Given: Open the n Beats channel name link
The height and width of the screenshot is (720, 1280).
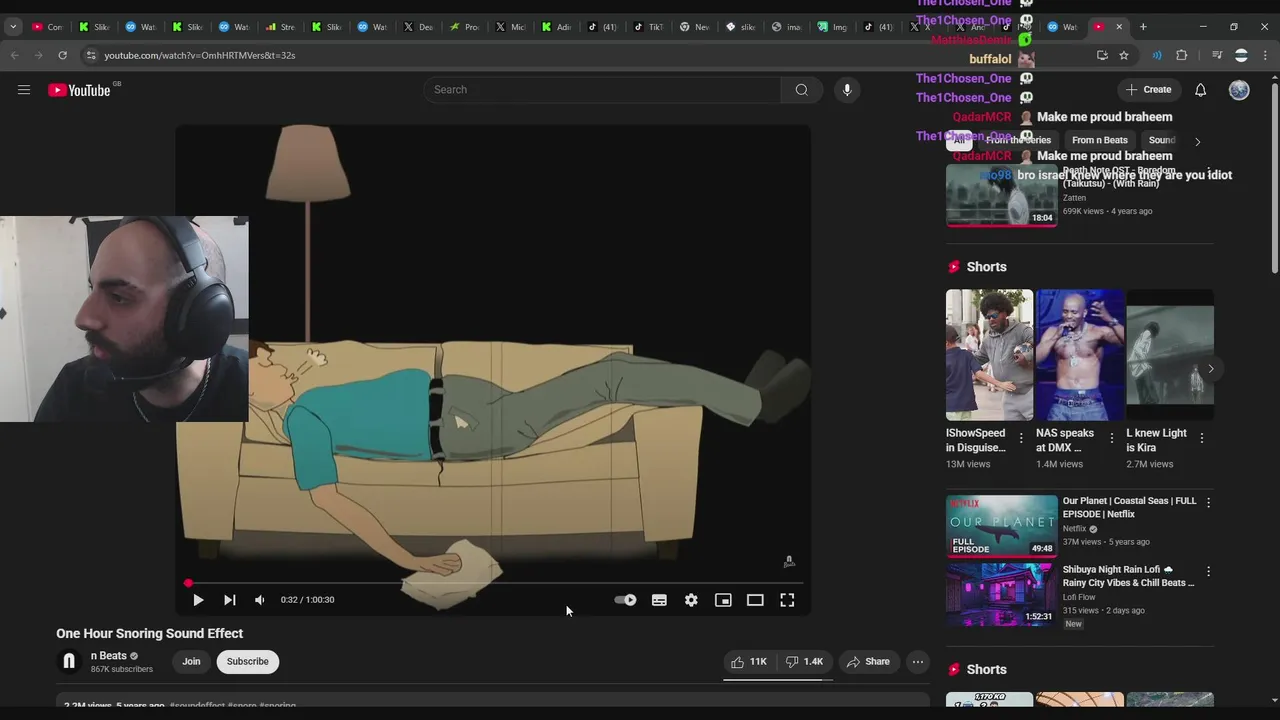Looking at the screenshot, I should [109, 656].
